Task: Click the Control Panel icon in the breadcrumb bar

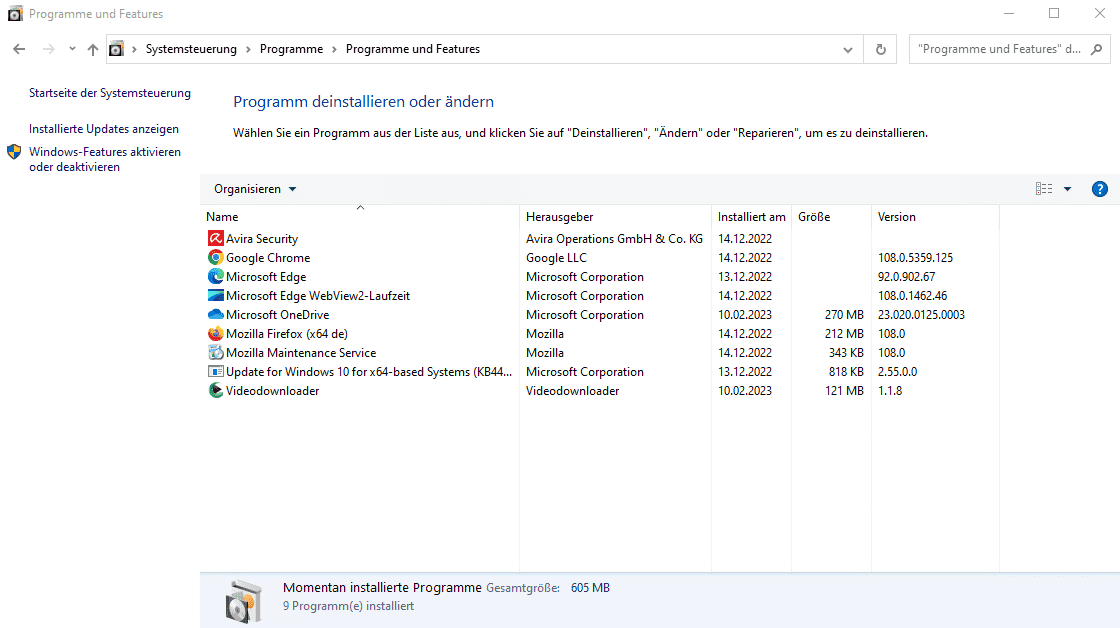Action: pos(117,48)
